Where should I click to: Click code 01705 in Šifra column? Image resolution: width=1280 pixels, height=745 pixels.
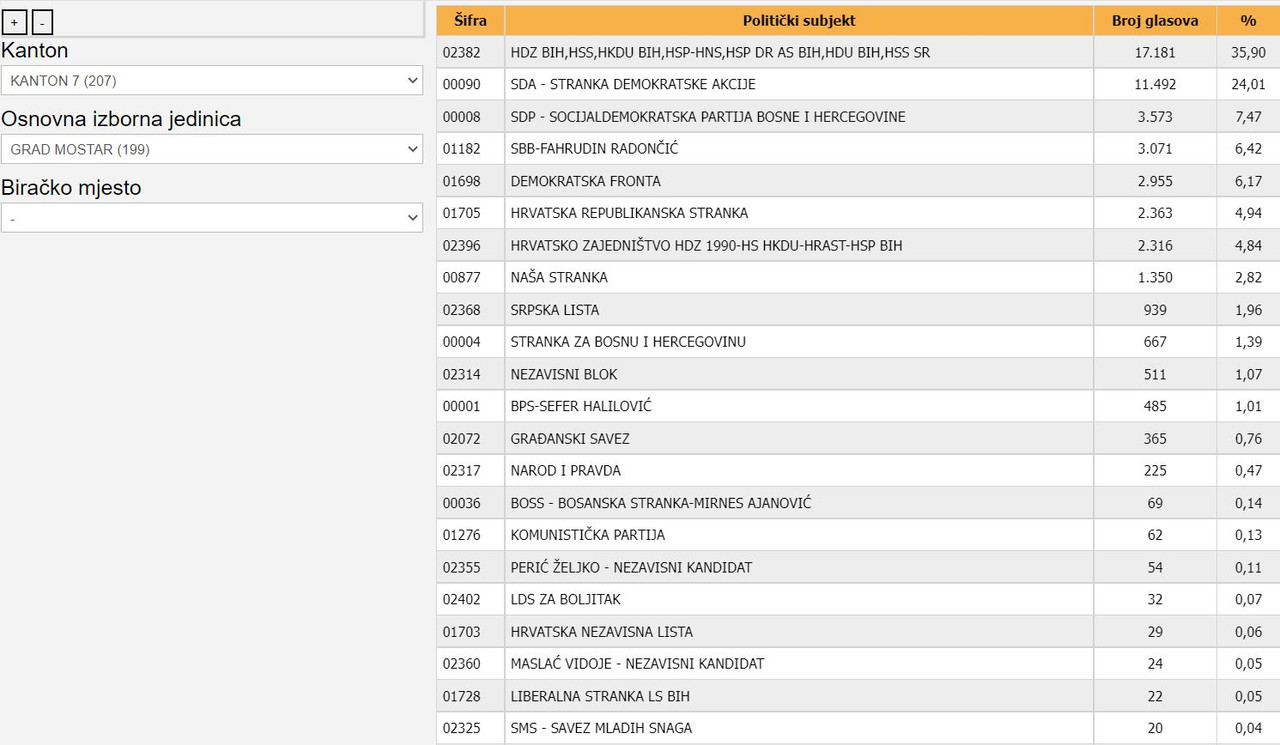coord(461,213)
